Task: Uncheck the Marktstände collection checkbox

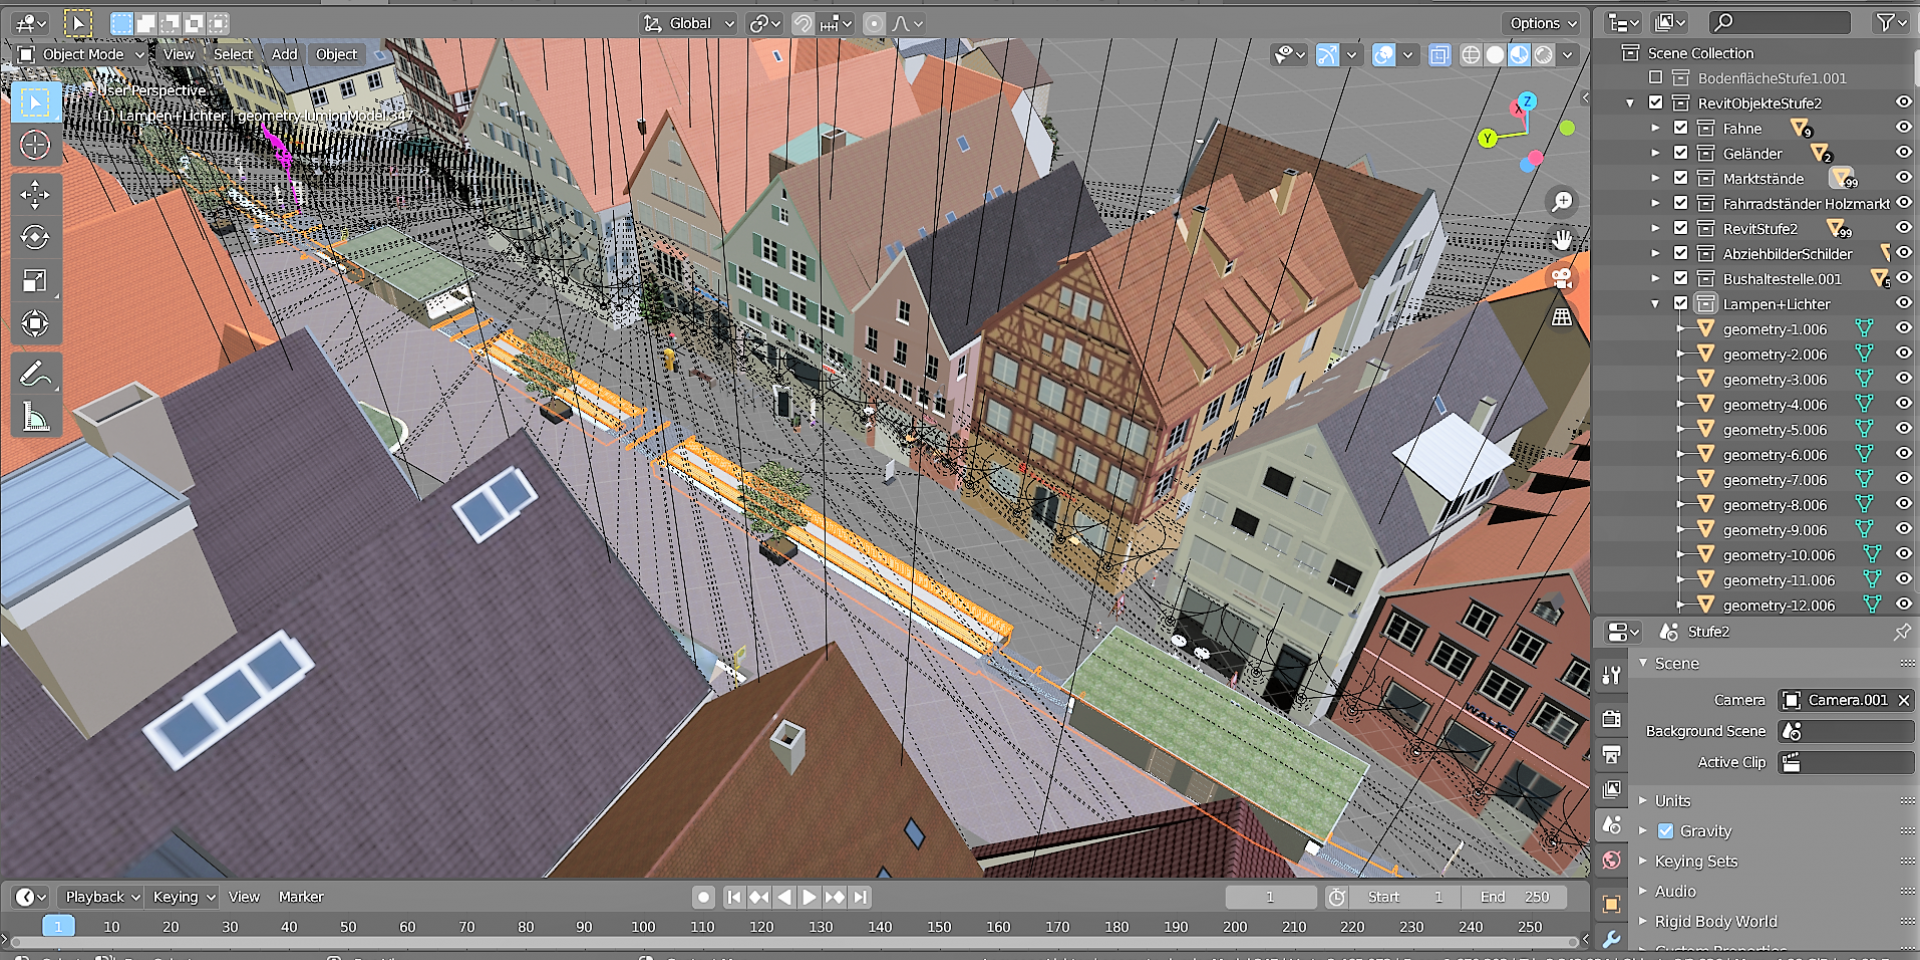Action: pos(1680,177)
